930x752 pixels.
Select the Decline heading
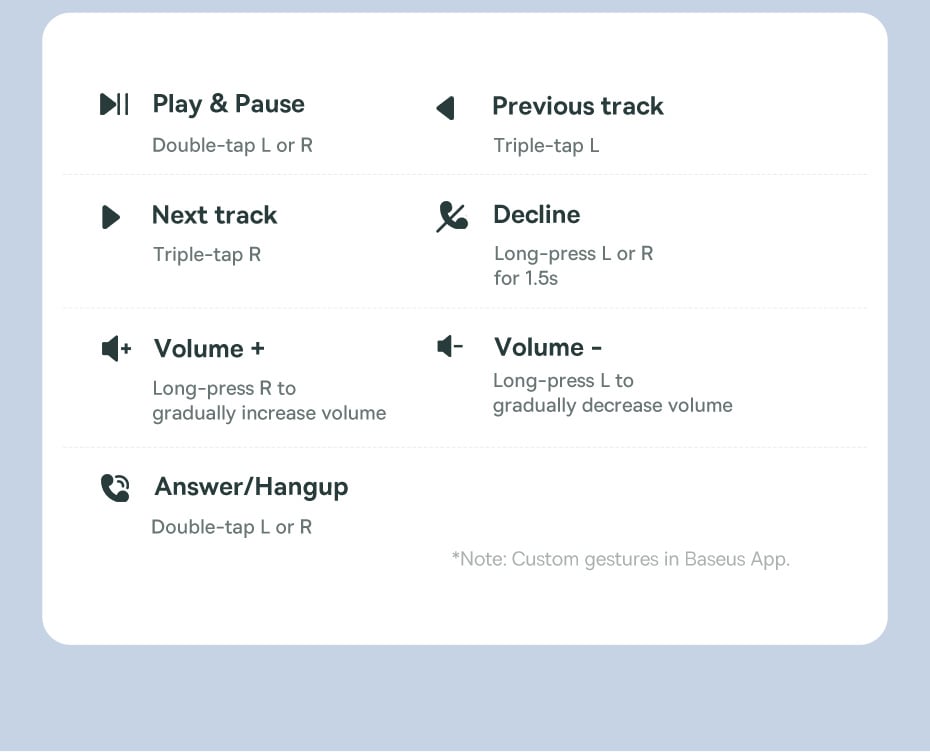coord(536,214)
